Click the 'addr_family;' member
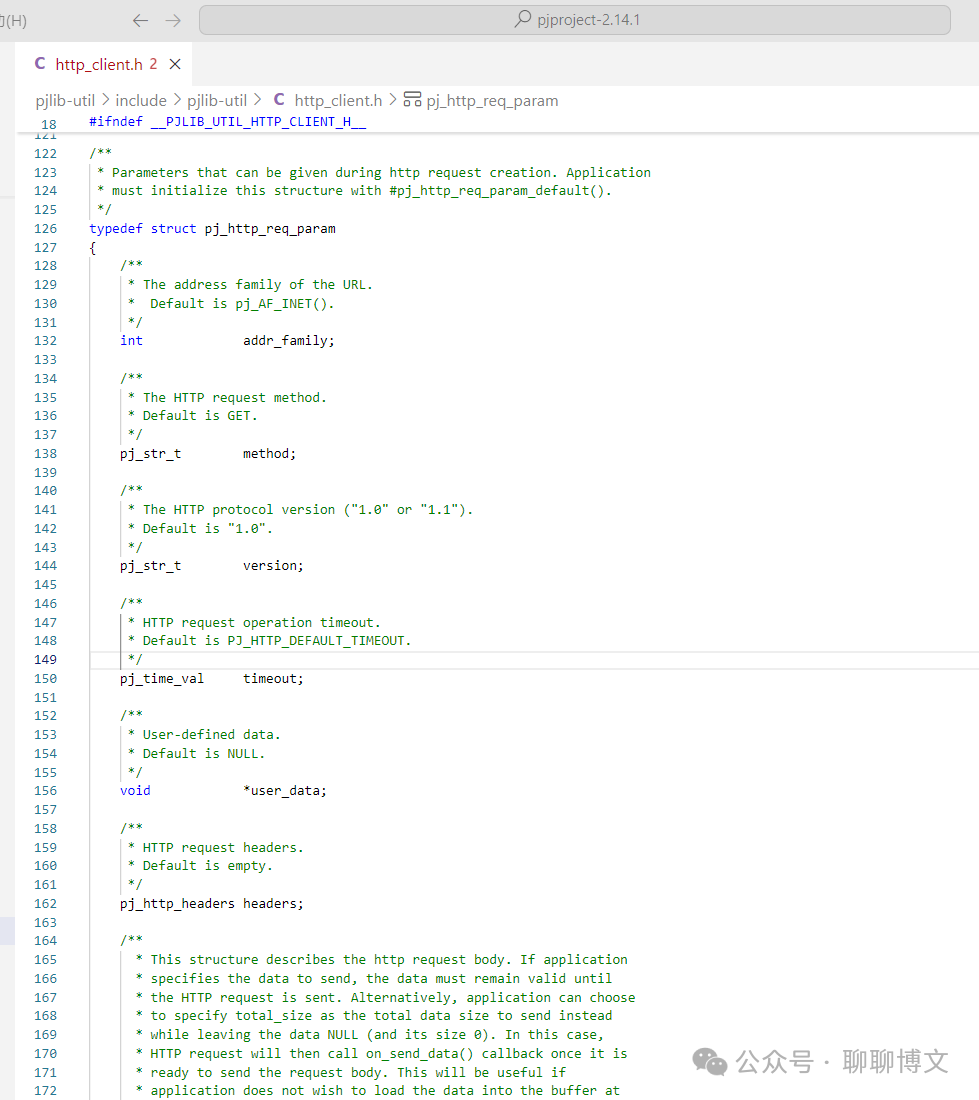The width and height of the screenshot is (979, 1100). [289, 341]
